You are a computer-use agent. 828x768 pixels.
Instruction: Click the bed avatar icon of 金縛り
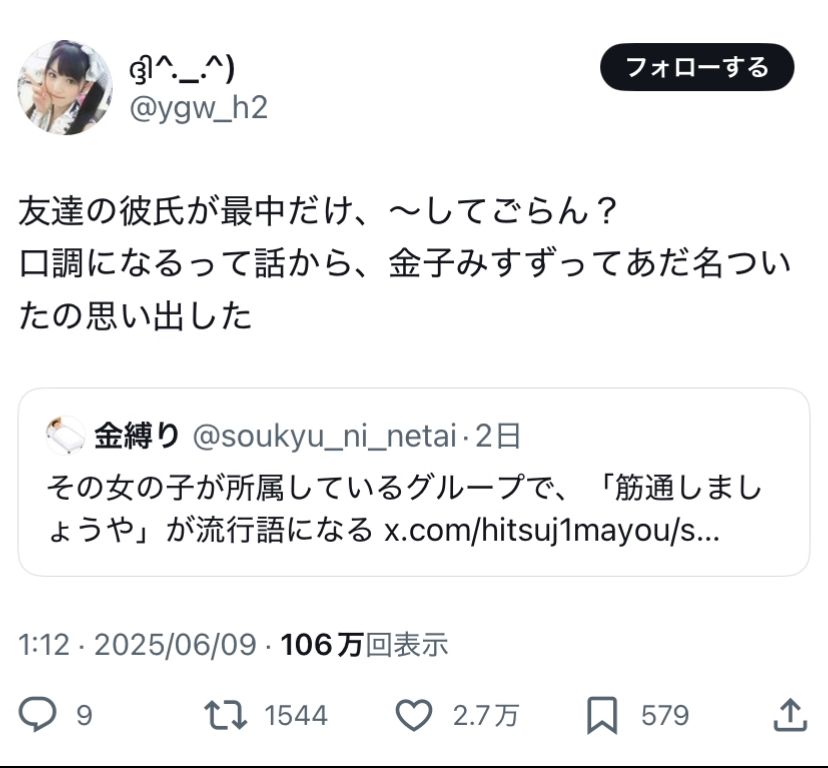66,436
